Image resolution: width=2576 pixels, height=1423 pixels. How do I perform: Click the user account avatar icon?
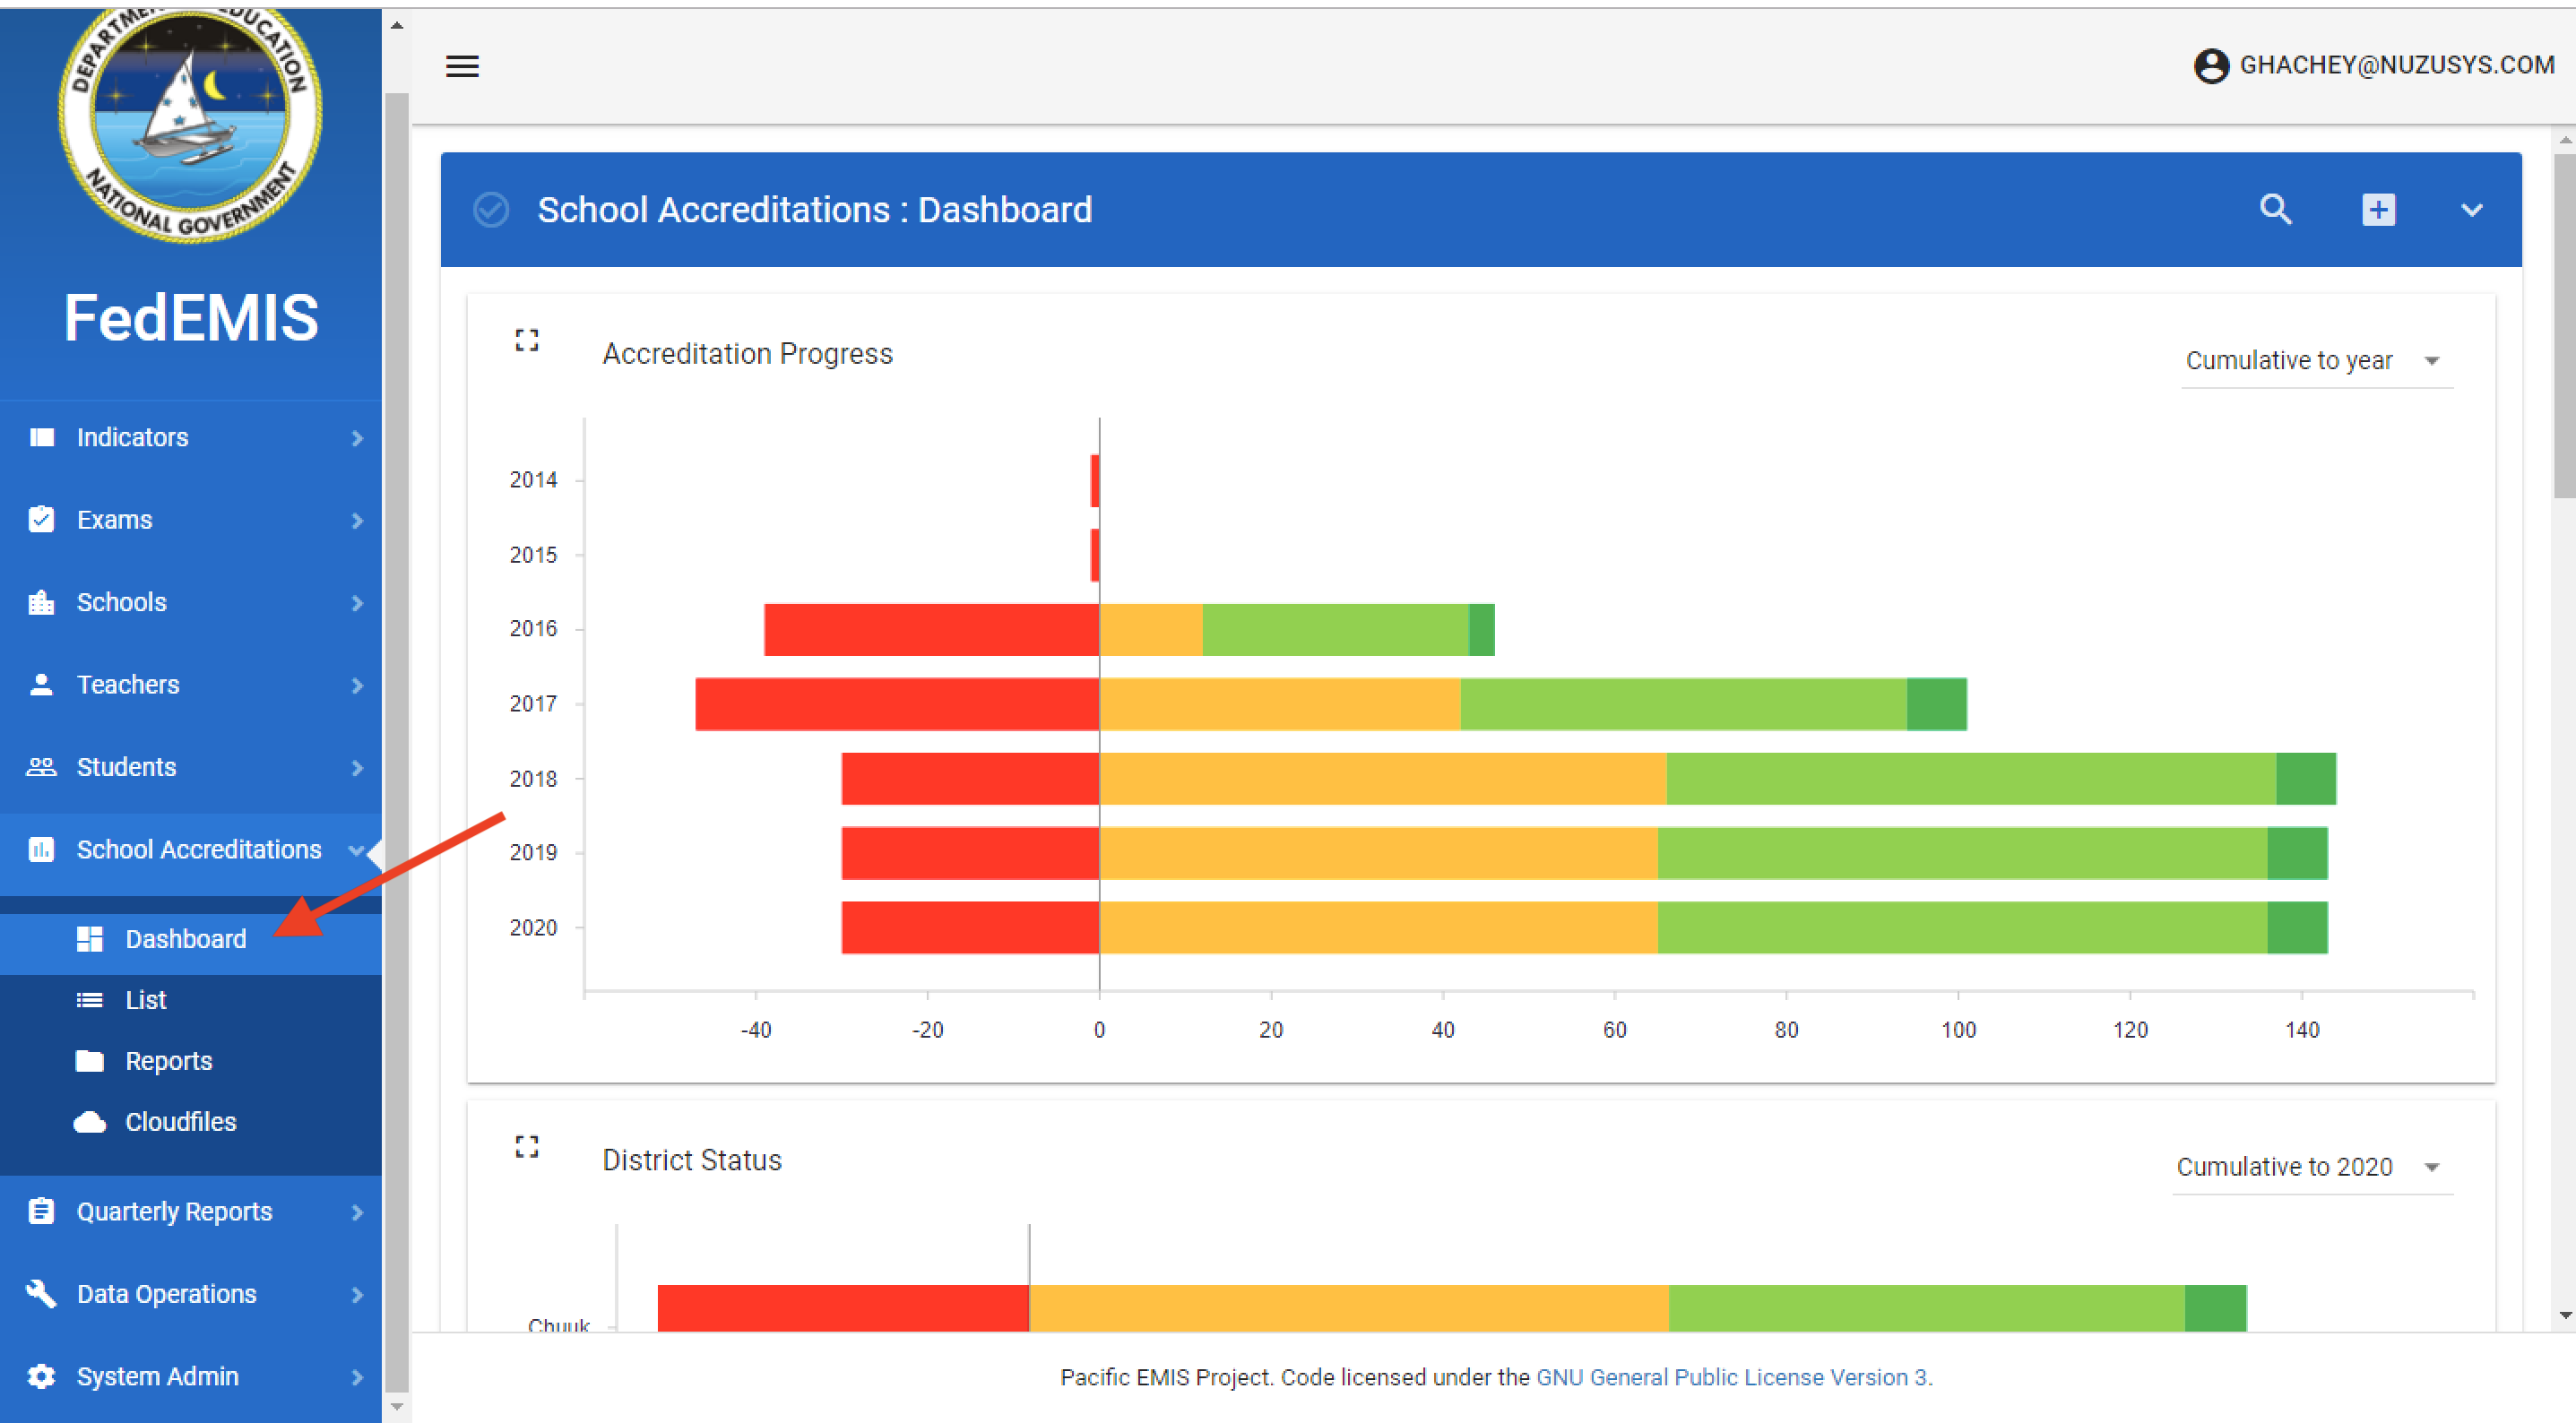[x=2211, y=66]
